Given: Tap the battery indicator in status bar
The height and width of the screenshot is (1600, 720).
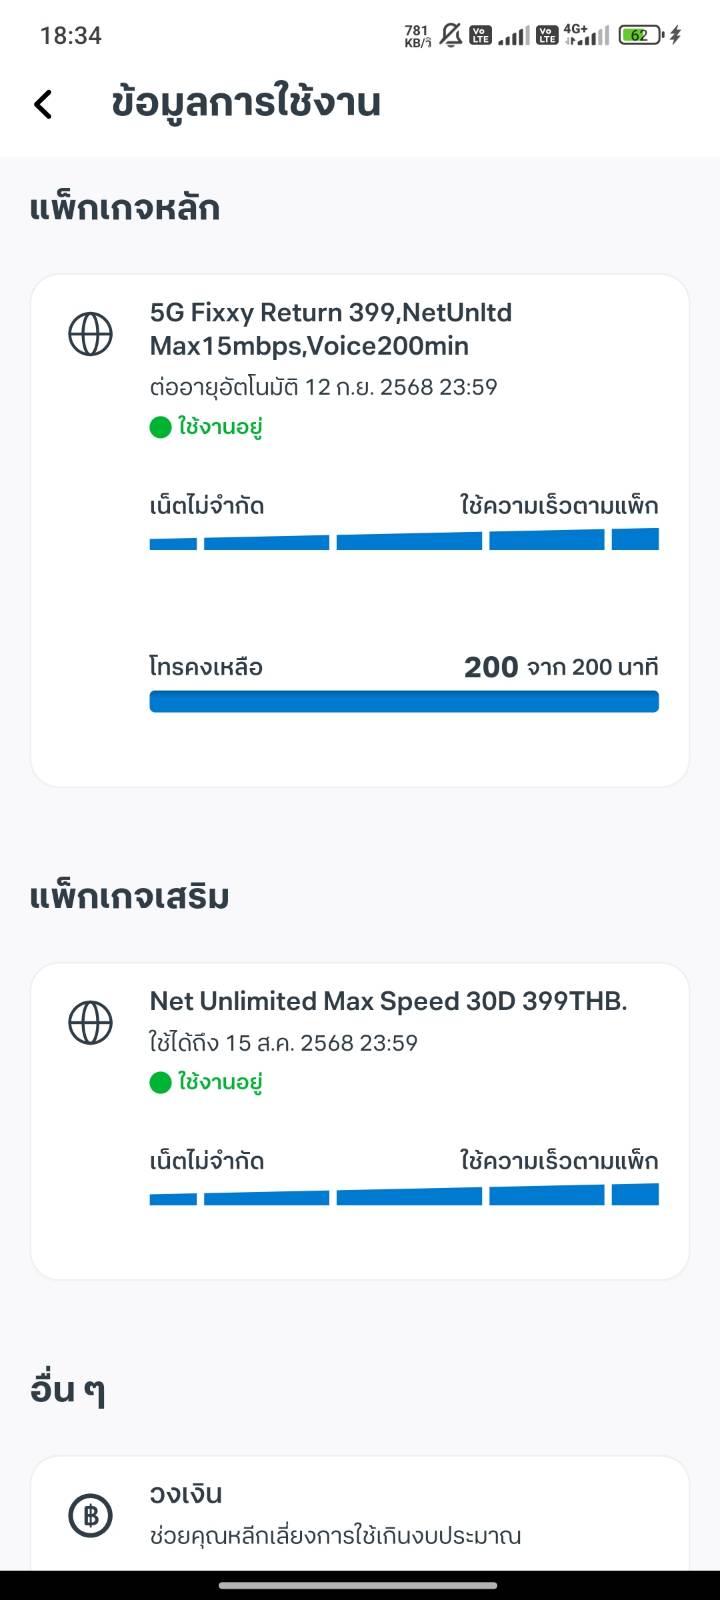Looking at the screenshot, I should pyautogui.click(x=641, y=36).
